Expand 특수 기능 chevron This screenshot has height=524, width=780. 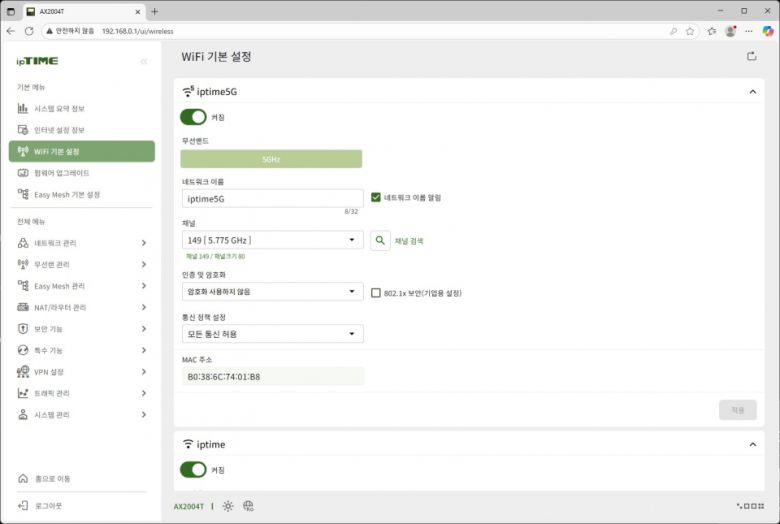coord(144,350)
